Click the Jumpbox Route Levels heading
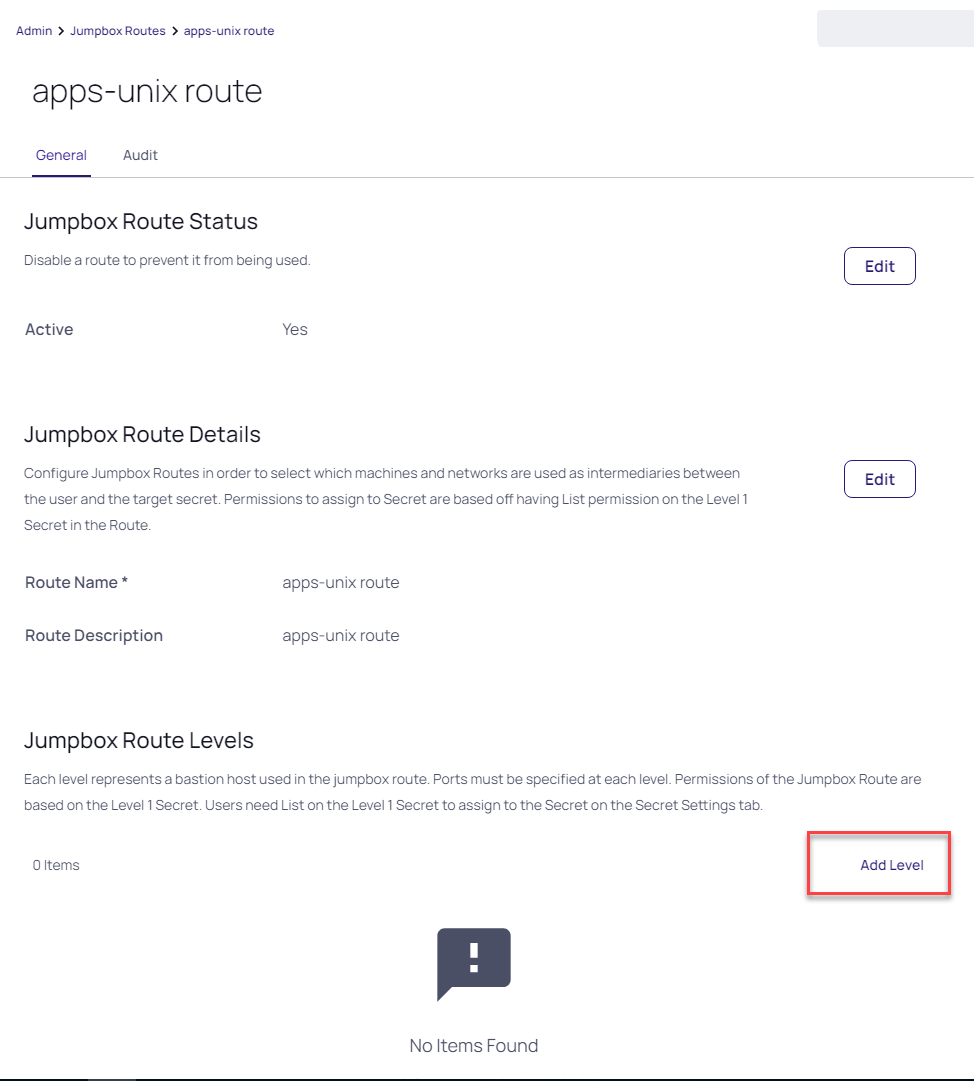The height and width of the screenshot is (1081, 974). tap(139, 741)
